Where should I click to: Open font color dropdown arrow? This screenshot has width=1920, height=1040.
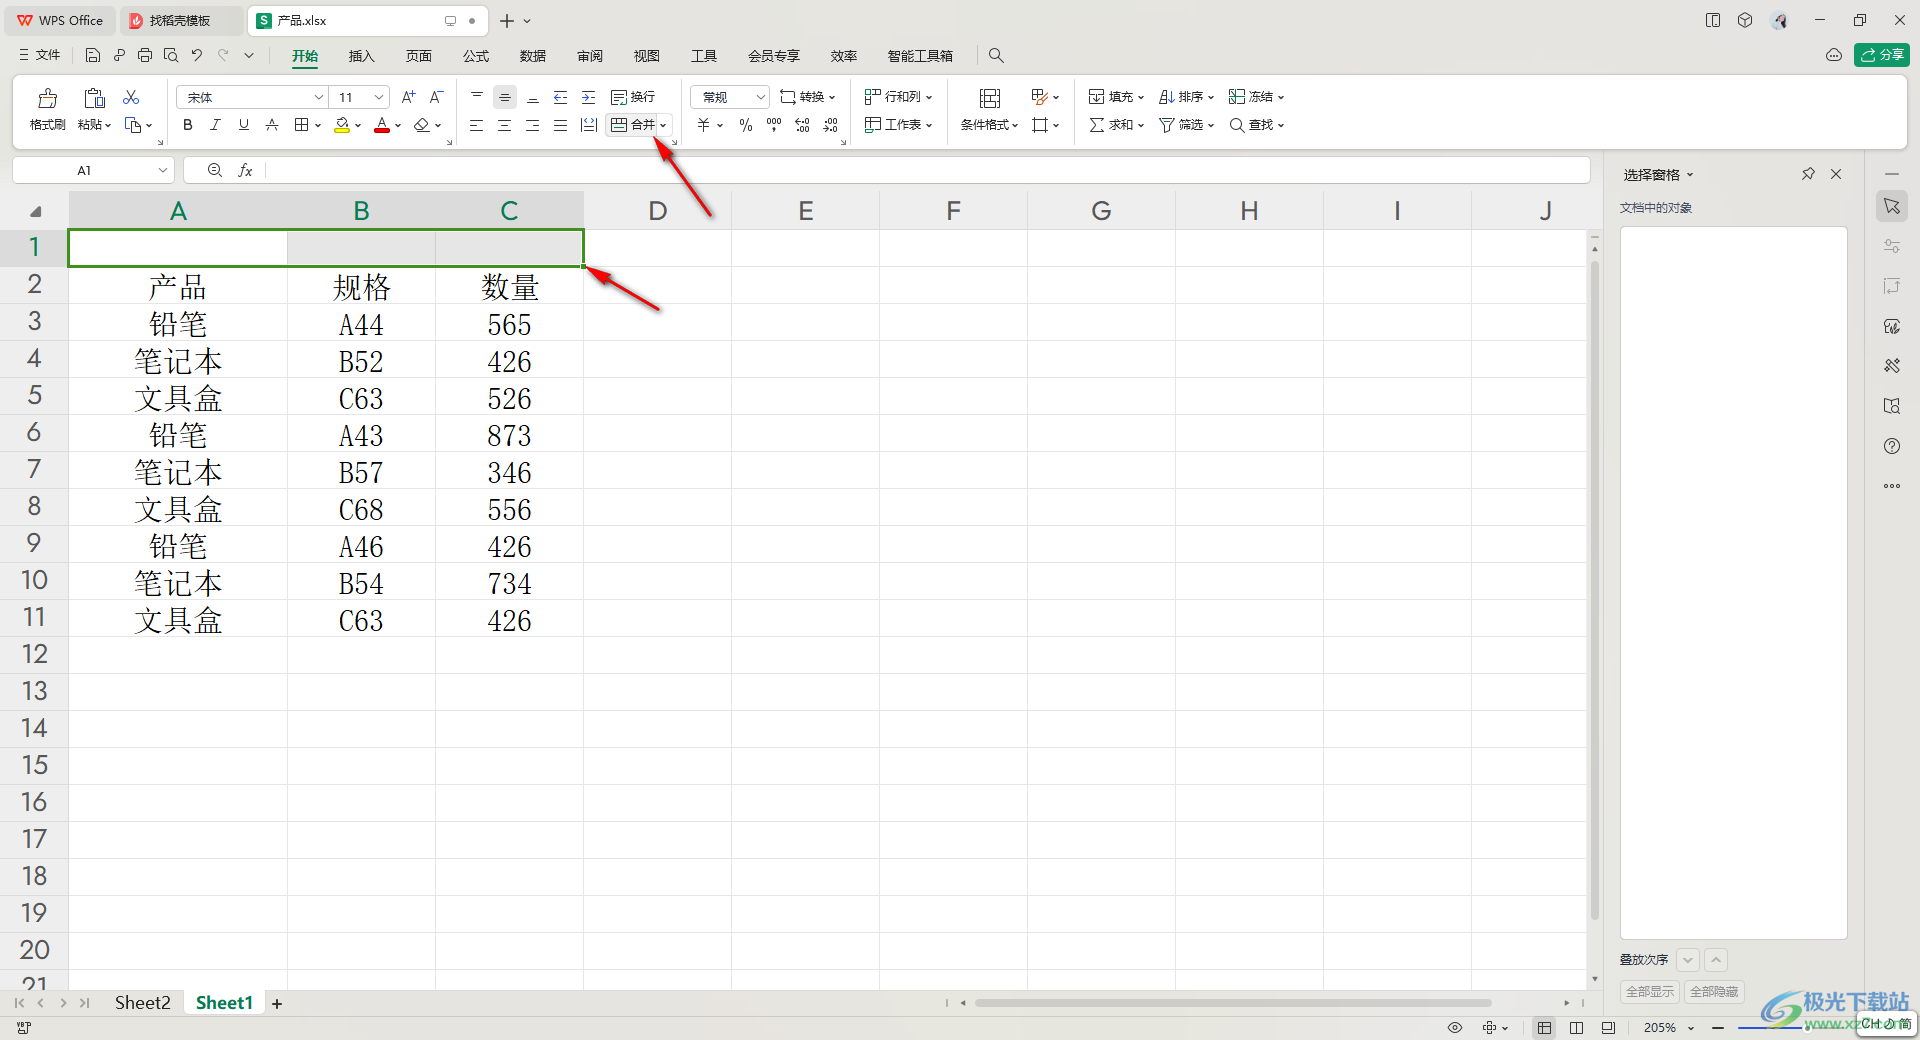398,126
